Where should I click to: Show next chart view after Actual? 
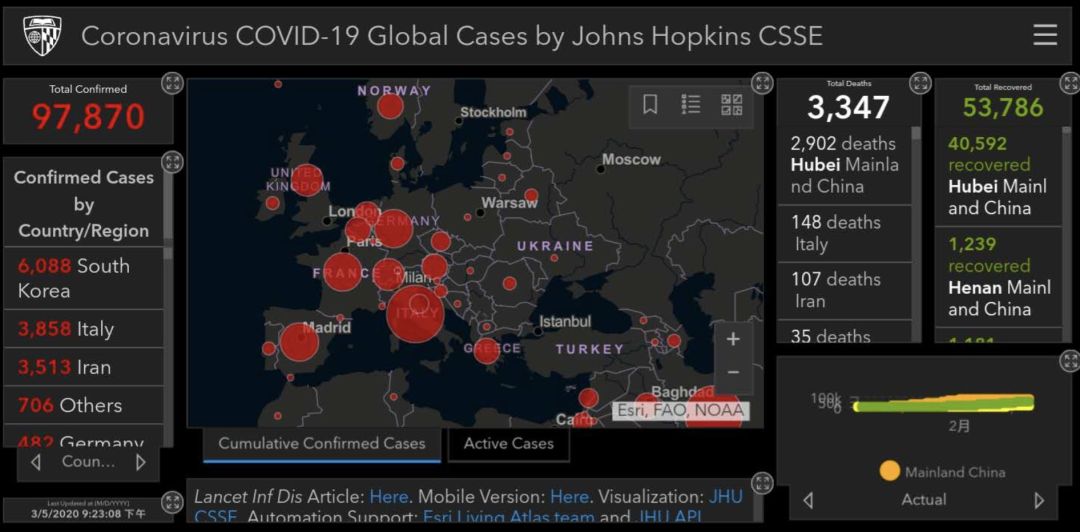coord(1039,500)
